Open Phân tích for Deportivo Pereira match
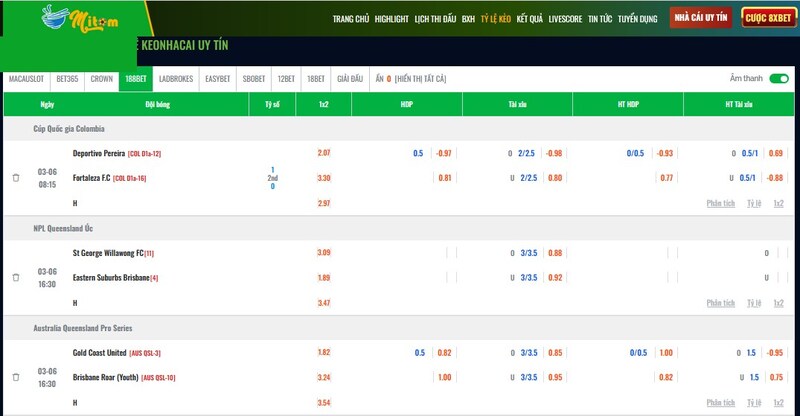The width and height of the screenshot is (800, 416). click(x=720, y=203)
